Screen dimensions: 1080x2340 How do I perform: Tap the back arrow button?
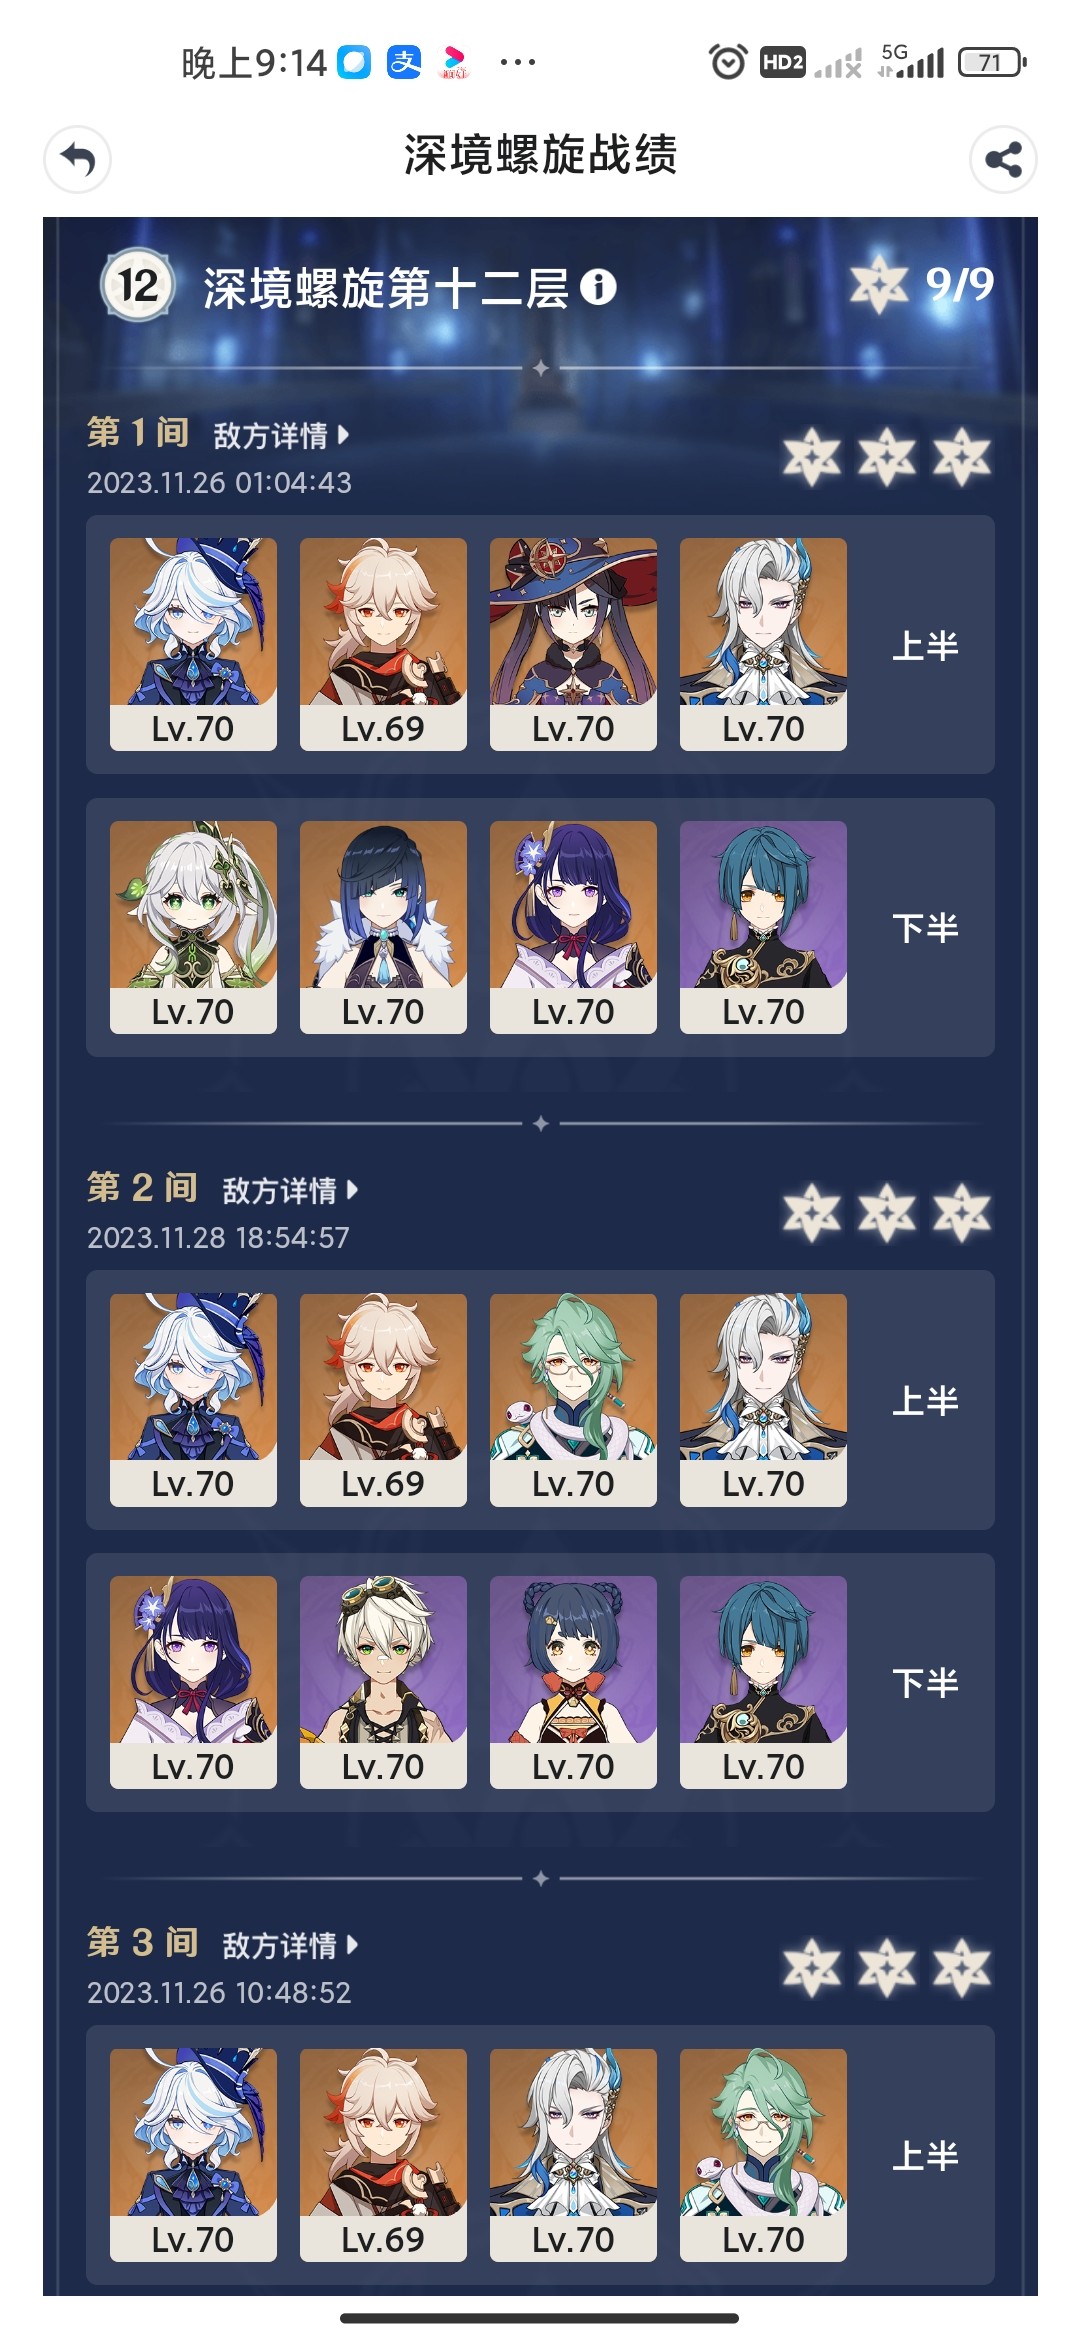point(77,159)
